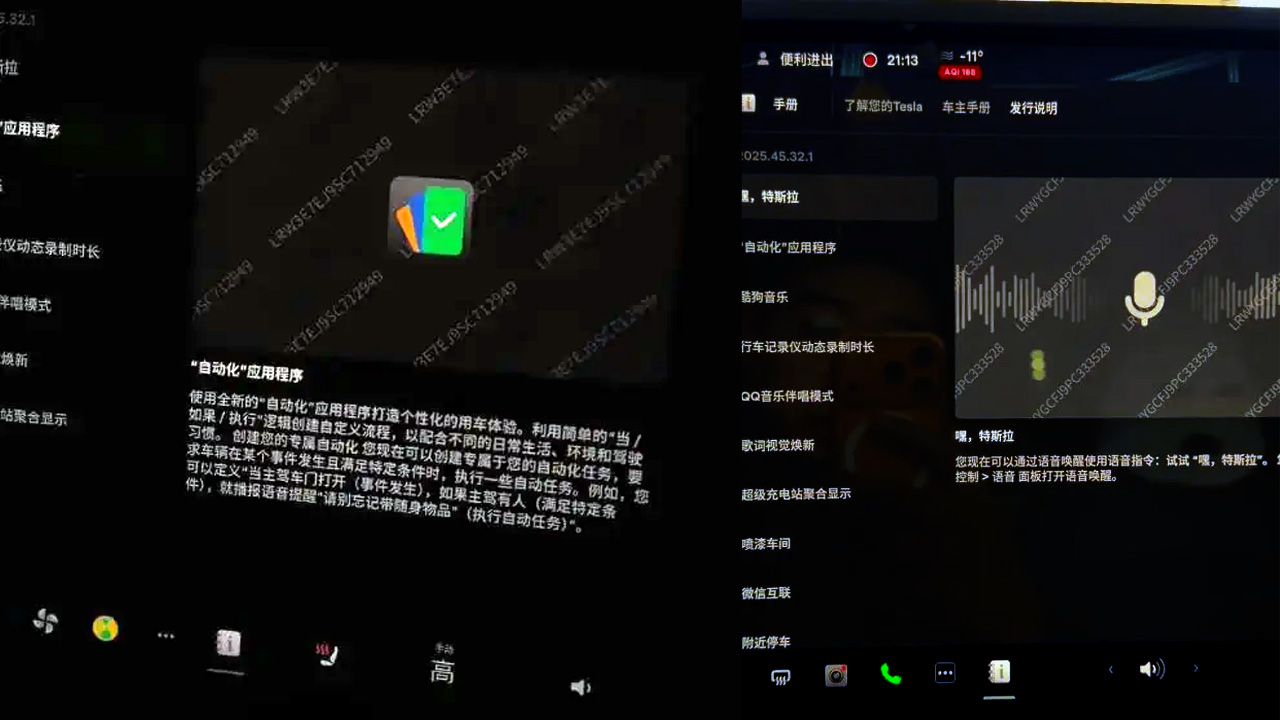Decrease volume with the left arrow
1280x720 pixels.
(x=1110, y=670)
